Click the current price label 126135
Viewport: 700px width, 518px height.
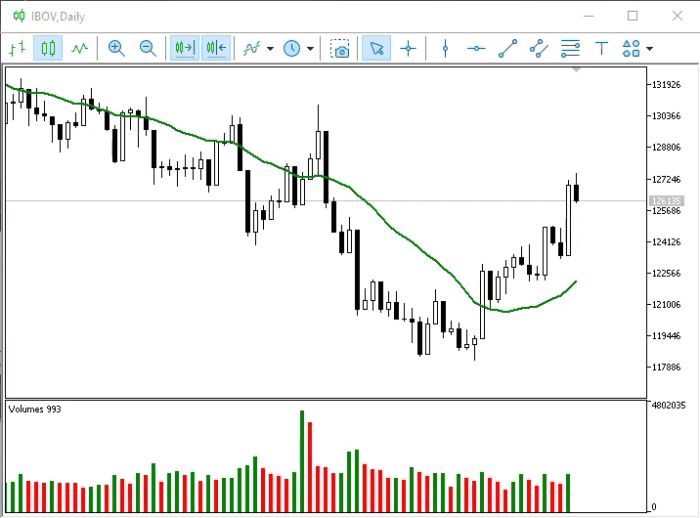[666, 201]
